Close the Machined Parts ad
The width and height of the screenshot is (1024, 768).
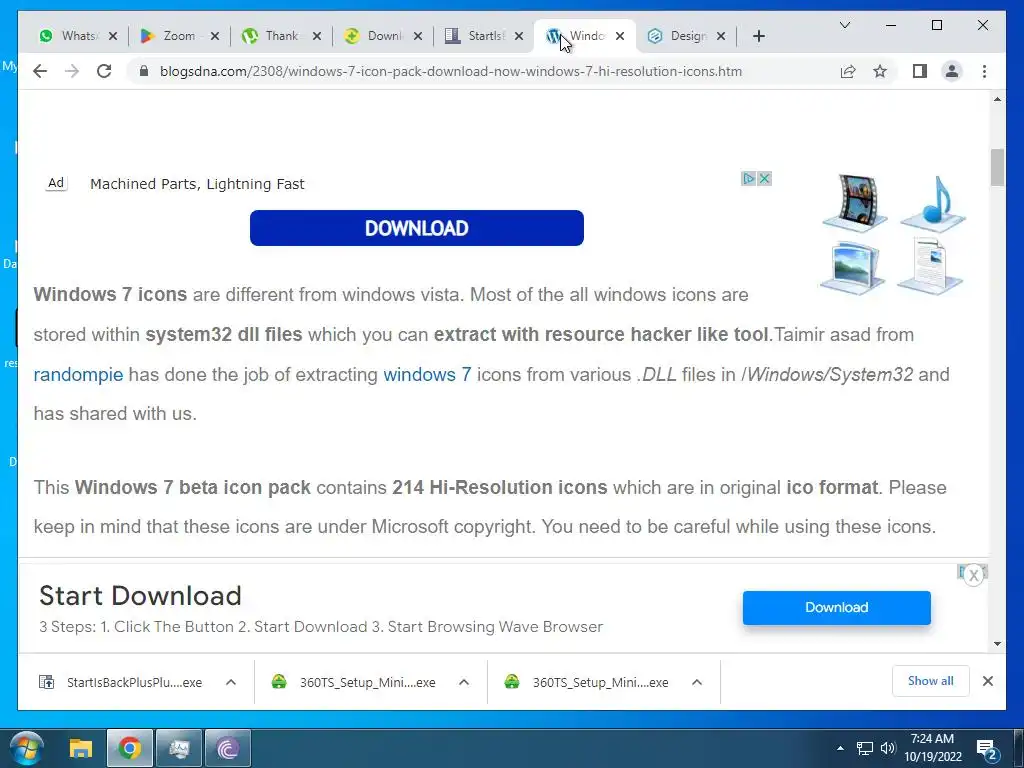764,178
